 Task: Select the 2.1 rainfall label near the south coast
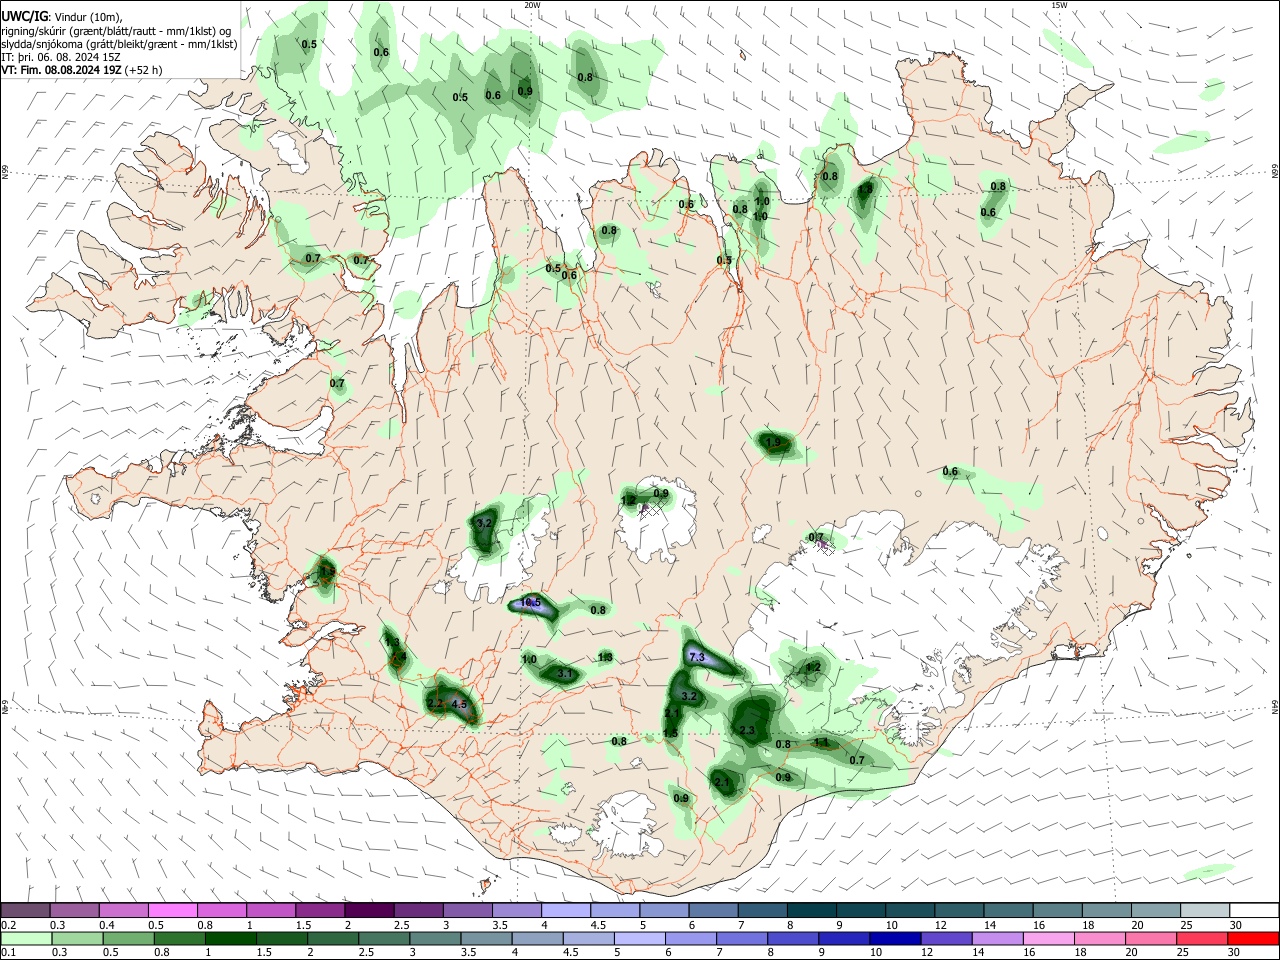tap(722, 782)
